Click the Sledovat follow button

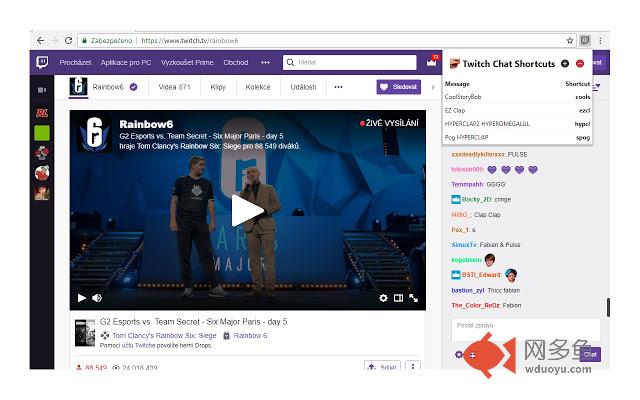click(x=398, y=87)
